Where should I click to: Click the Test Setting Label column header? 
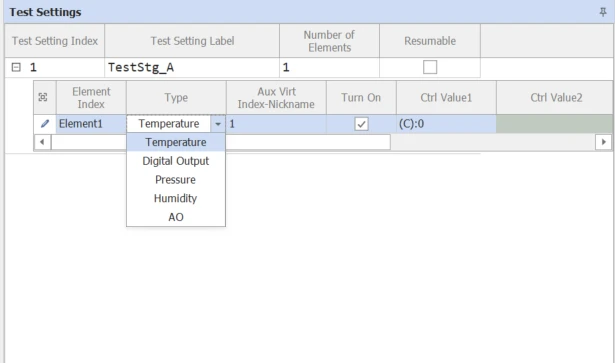click(192, 41)
